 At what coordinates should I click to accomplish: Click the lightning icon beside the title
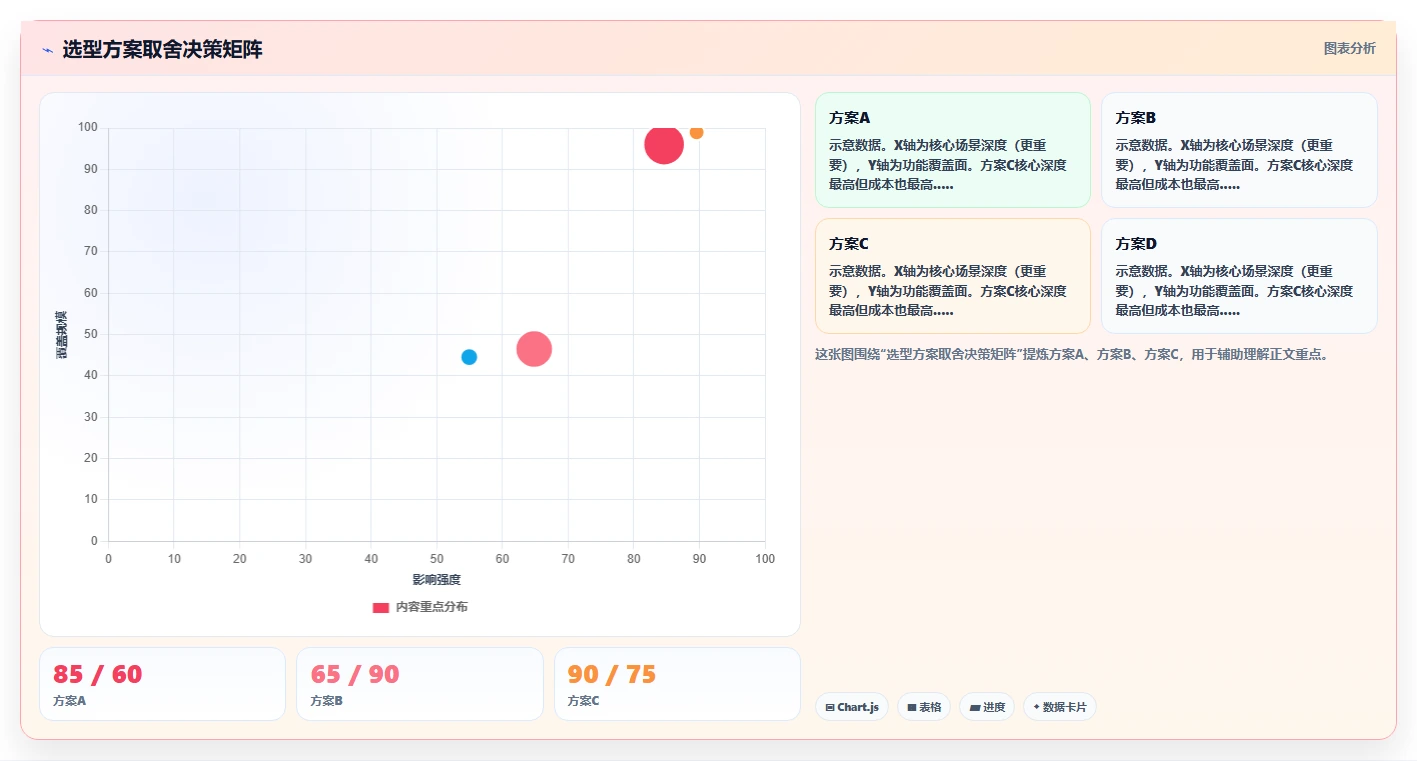coord(47,50)
